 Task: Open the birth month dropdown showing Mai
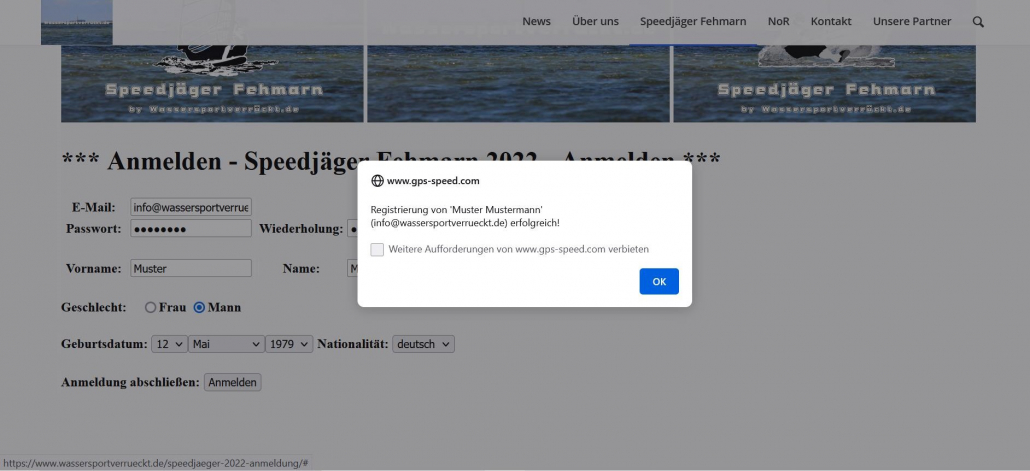[x=225, y=344]
